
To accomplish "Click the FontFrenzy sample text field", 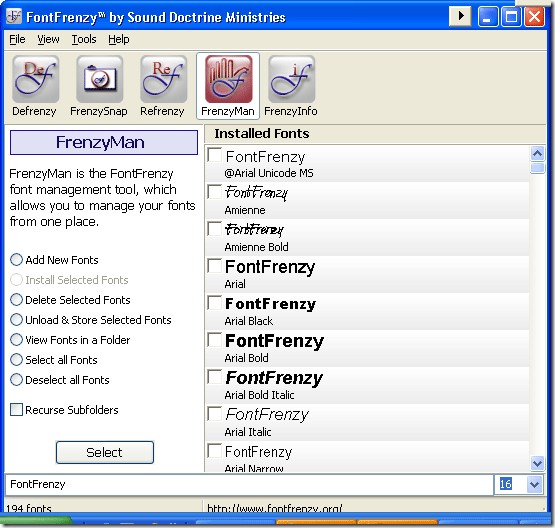I will 249,484.
